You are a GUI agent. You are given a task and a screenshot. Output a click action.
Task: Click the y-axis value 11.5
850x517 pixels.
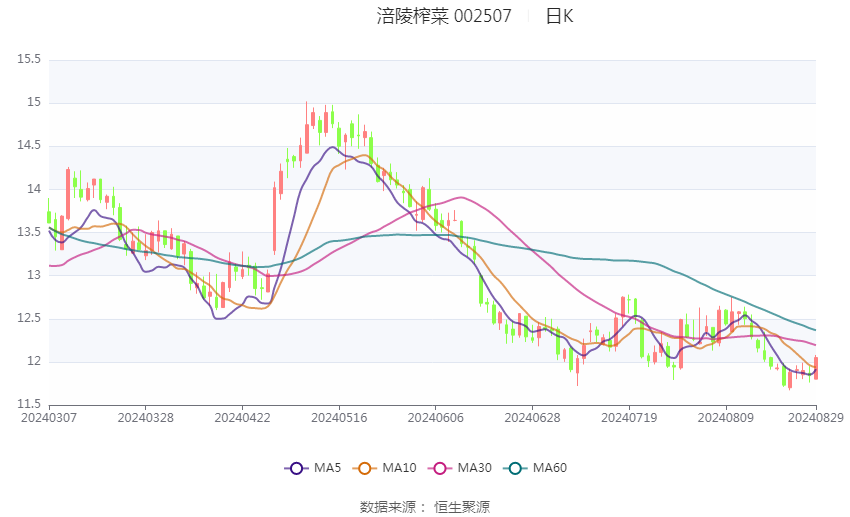(29, 404)
